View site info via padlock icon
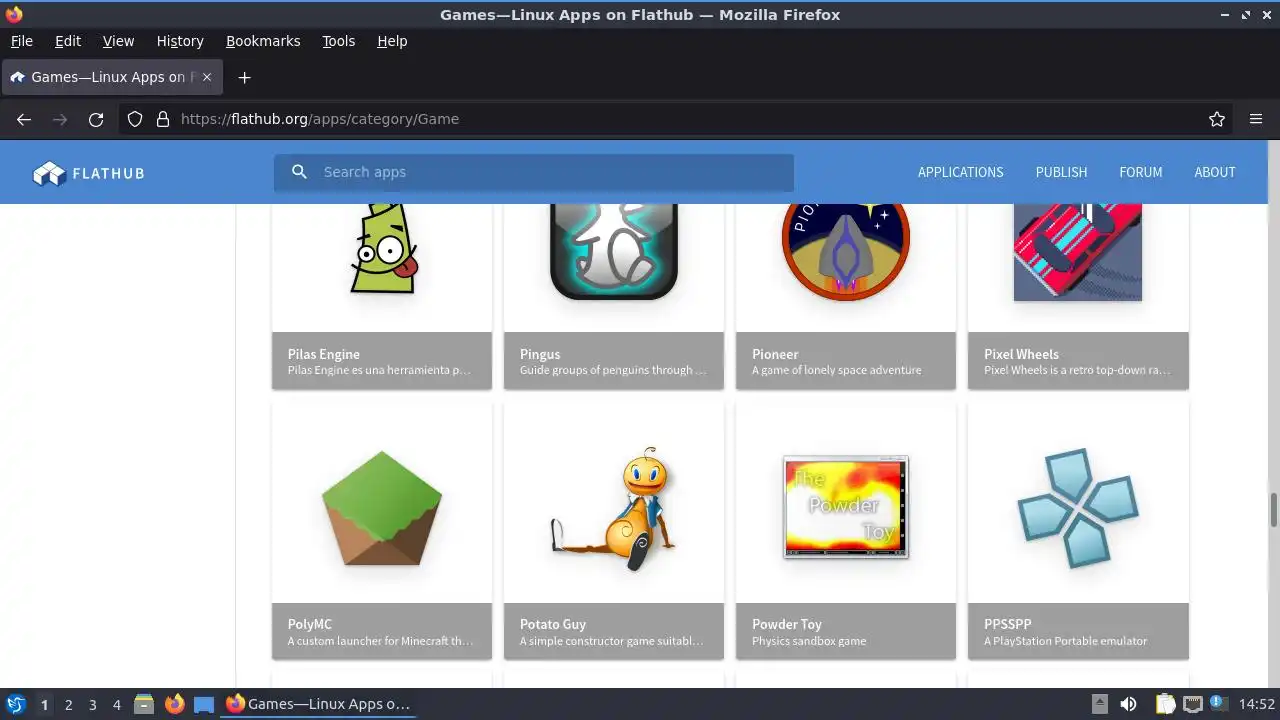 point(163,119)
